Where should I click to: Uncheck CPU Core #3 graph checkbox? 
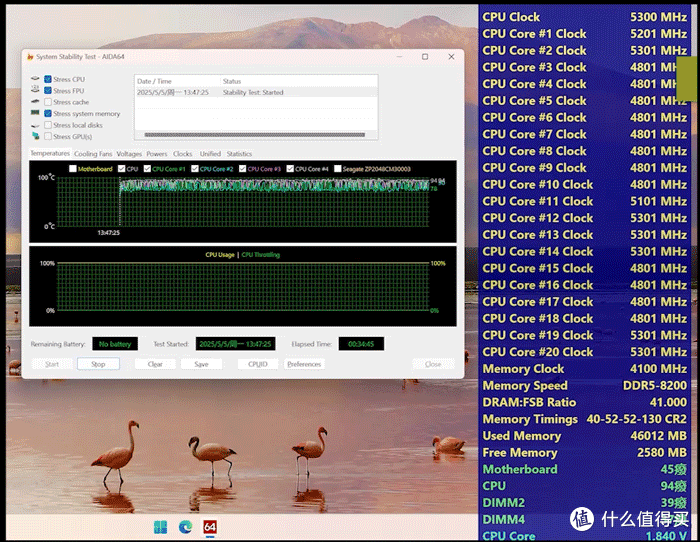point(242,169)
